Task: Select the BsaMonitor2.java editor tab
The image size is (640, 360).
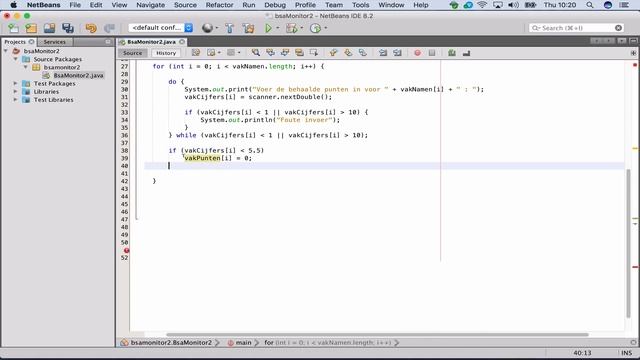Action: point(151,42)
